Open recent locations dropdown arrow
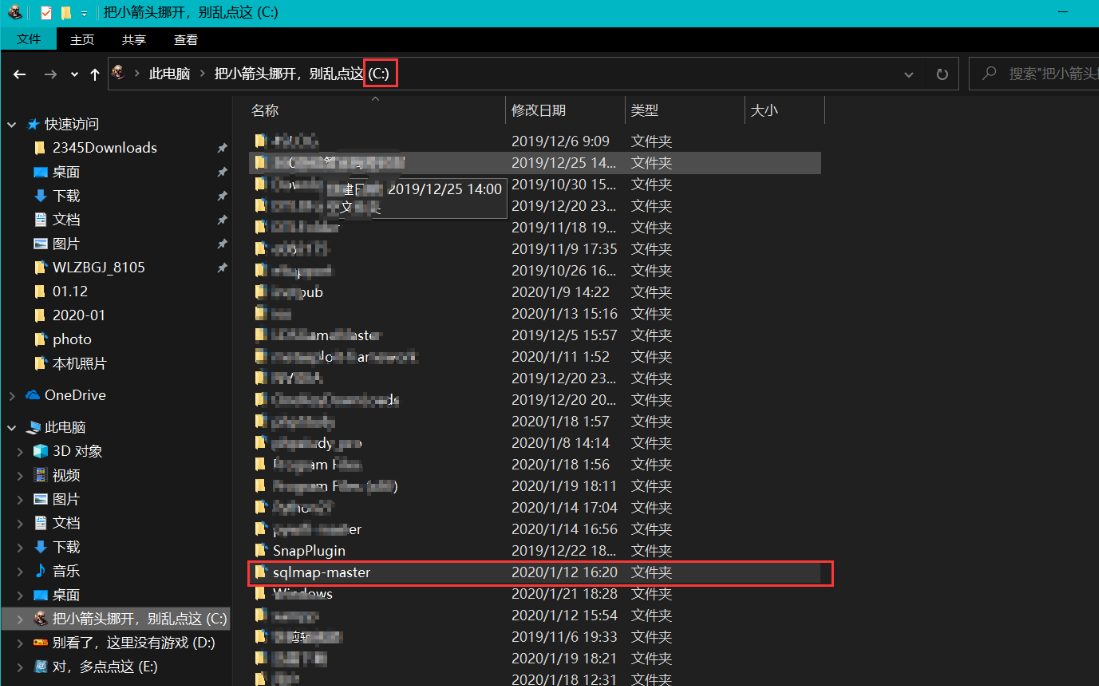The width and height of the screenshot is (1099, 686). [x=74, y=74]
